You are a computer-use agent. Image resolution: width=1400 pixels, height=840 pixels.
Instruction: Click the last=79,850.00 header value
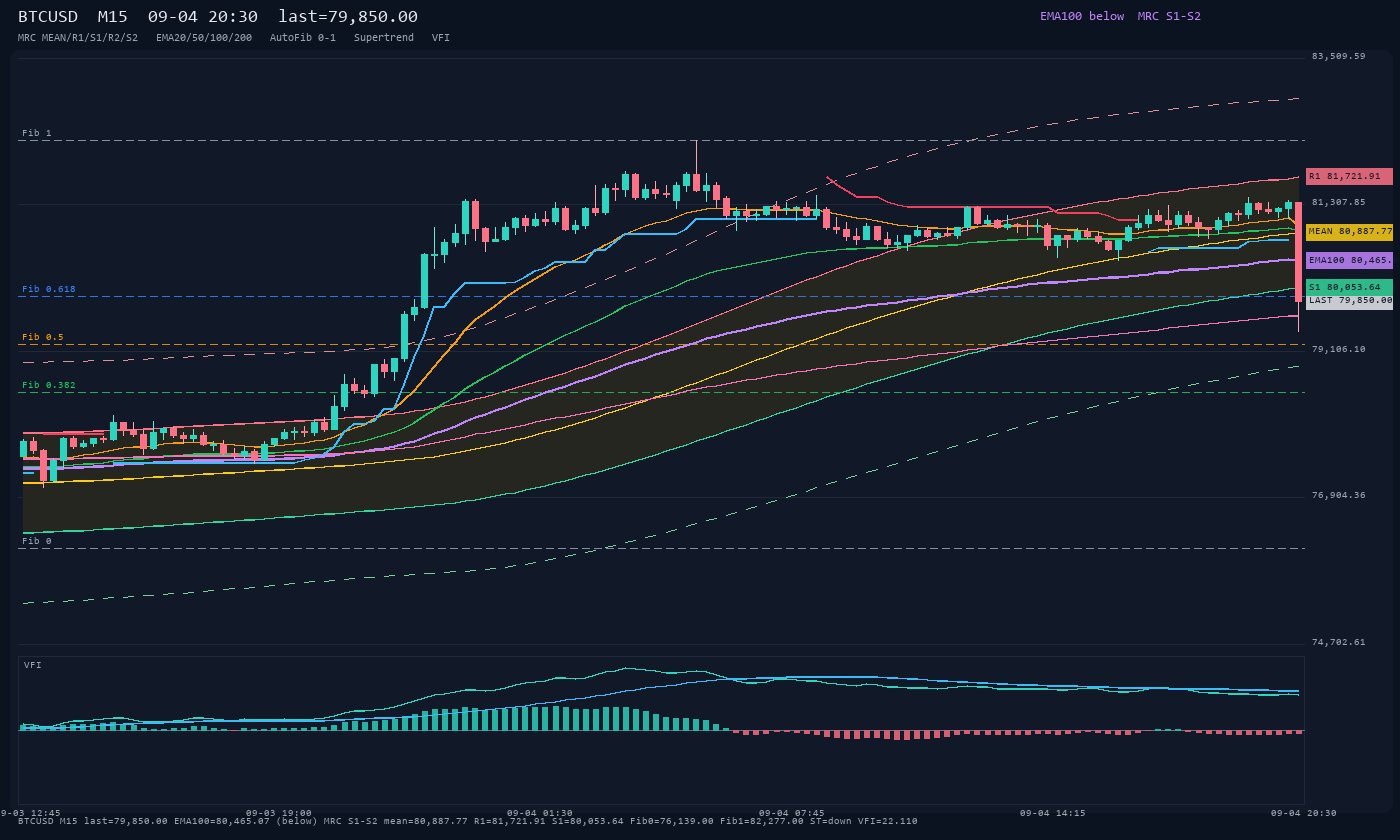click(x=348, y=17)
